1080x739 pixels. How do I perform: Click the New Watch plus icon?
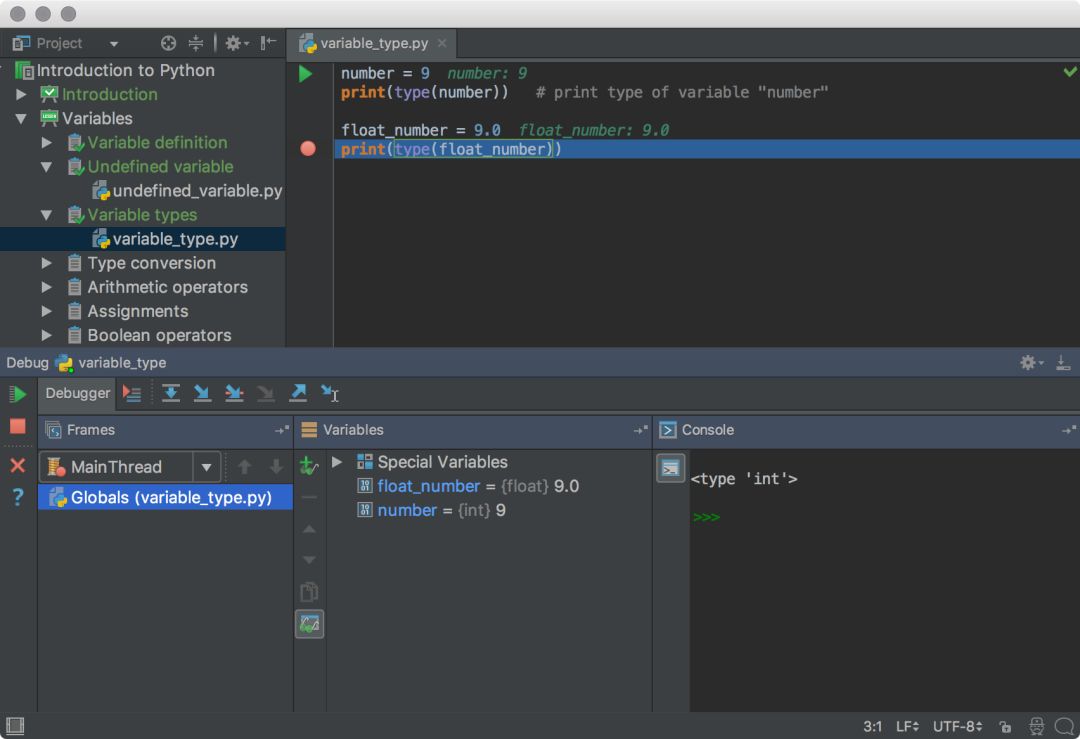[x=309, y=466]
